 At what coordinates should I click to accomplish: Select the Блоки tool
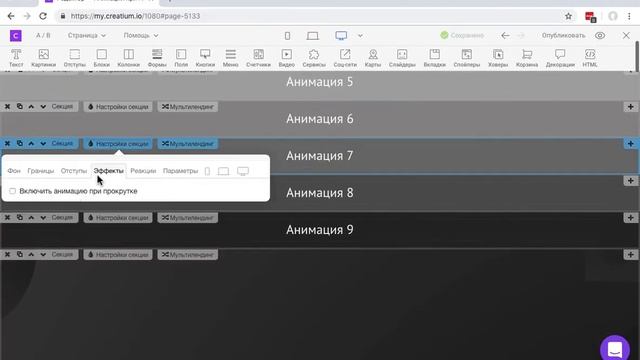(102, 58)
